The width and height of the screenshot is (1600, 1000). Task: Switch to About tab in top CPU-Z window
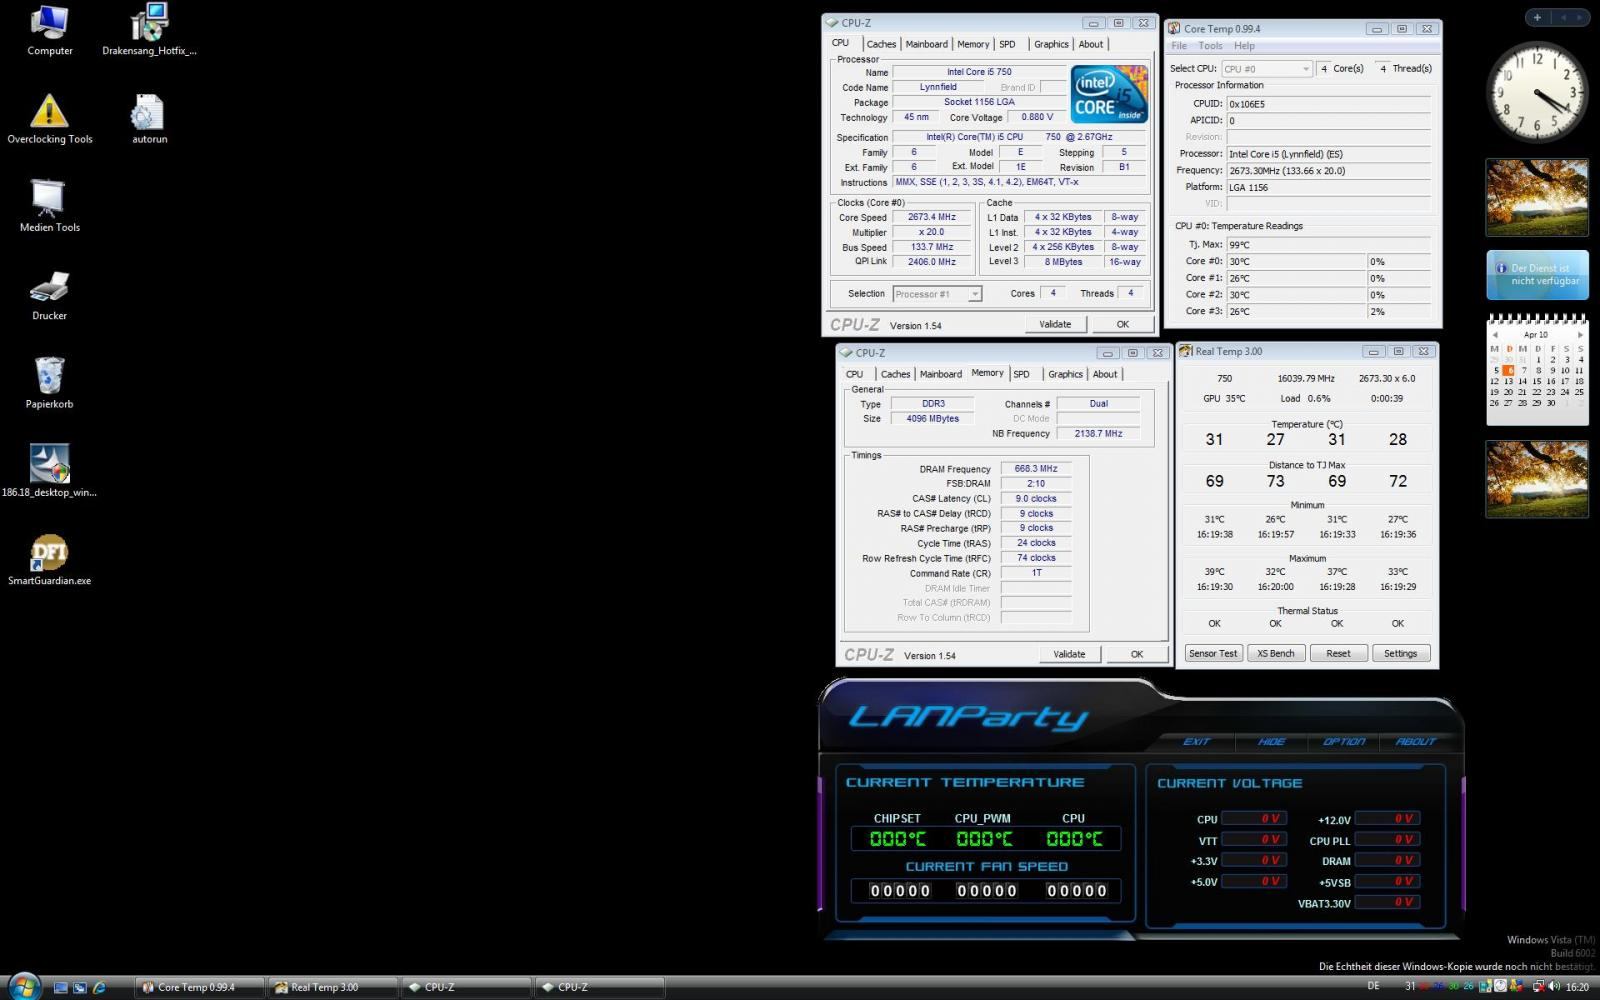click(1091, 44)
